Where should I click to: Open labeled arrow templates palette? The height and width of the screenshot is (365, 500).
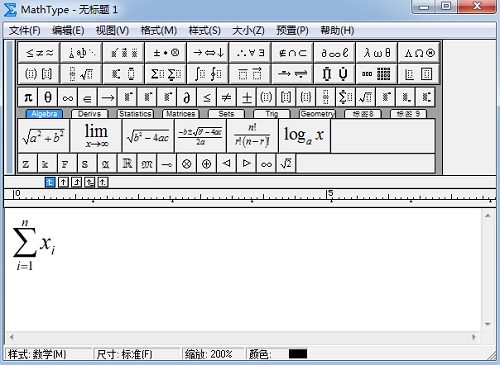click(292, 74)
